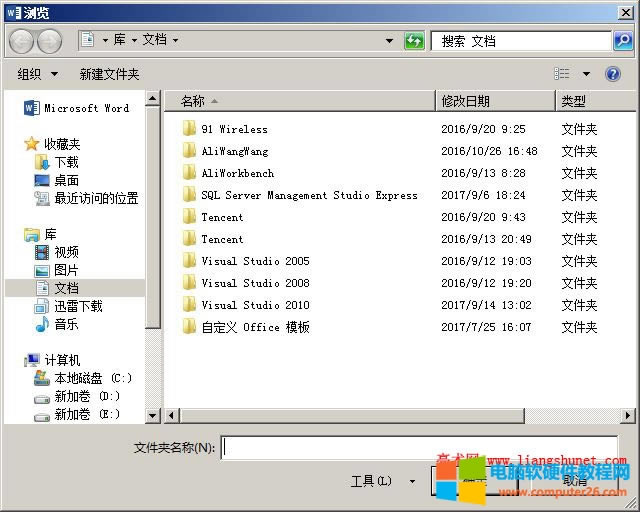Sort by the 修改日期 column header

(465, 101)
